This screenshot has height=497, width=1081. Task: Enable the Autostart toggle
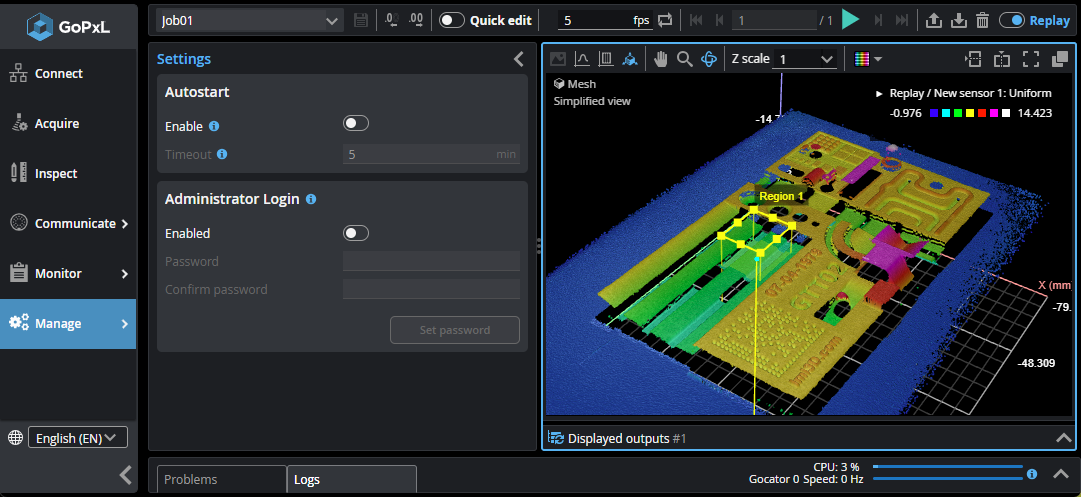tap(355, 123)
